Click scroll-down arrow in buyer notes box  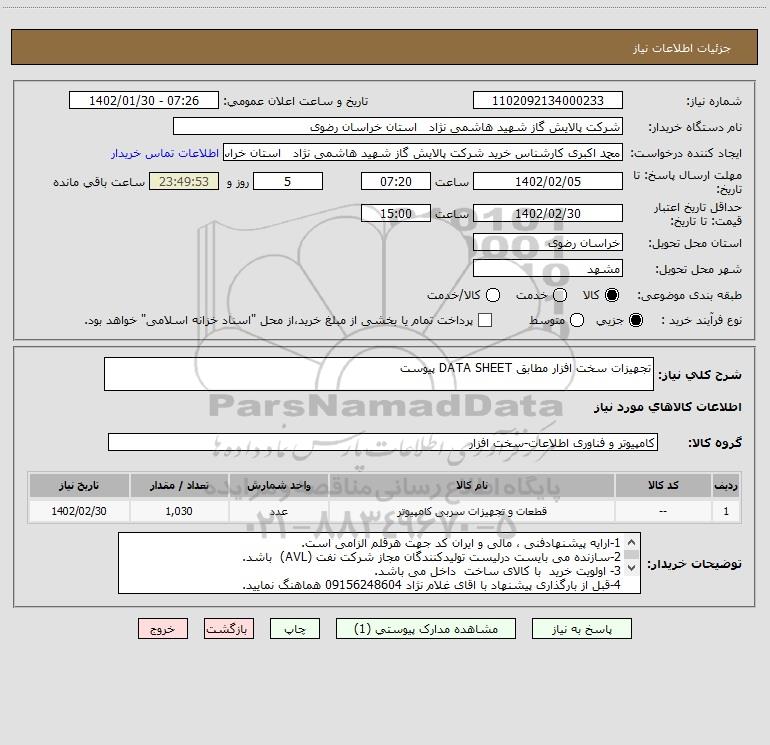632,568
